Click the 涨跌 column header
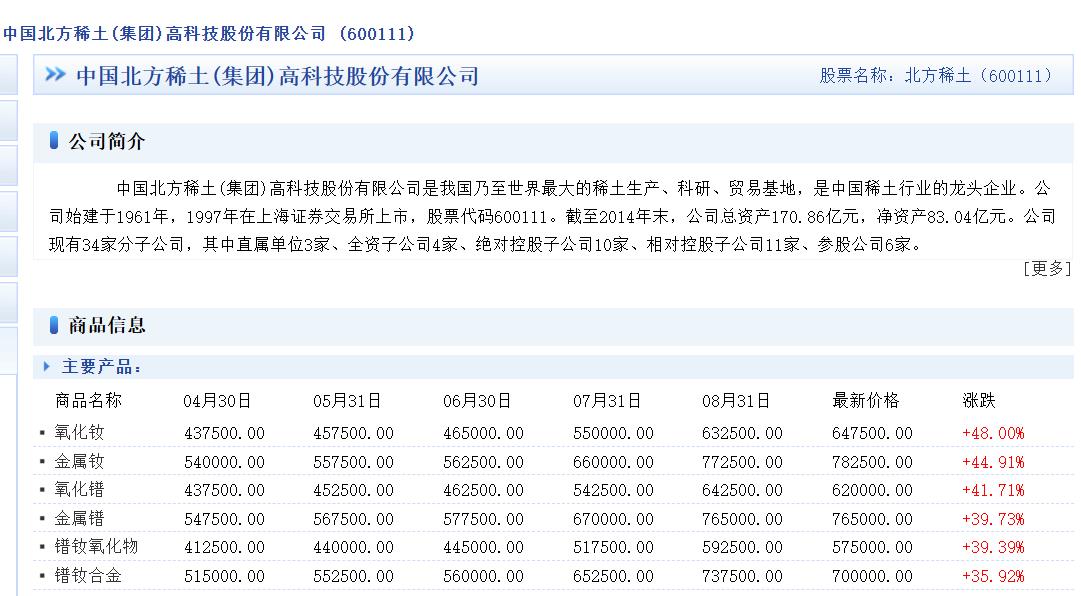Viewport: 1081px width, 596px height. point(979,400)
